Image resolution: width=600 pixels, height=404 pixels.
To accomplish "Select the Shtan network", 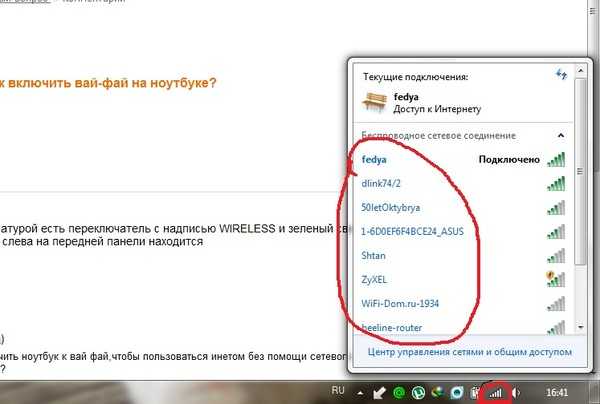I will point(463,256).
